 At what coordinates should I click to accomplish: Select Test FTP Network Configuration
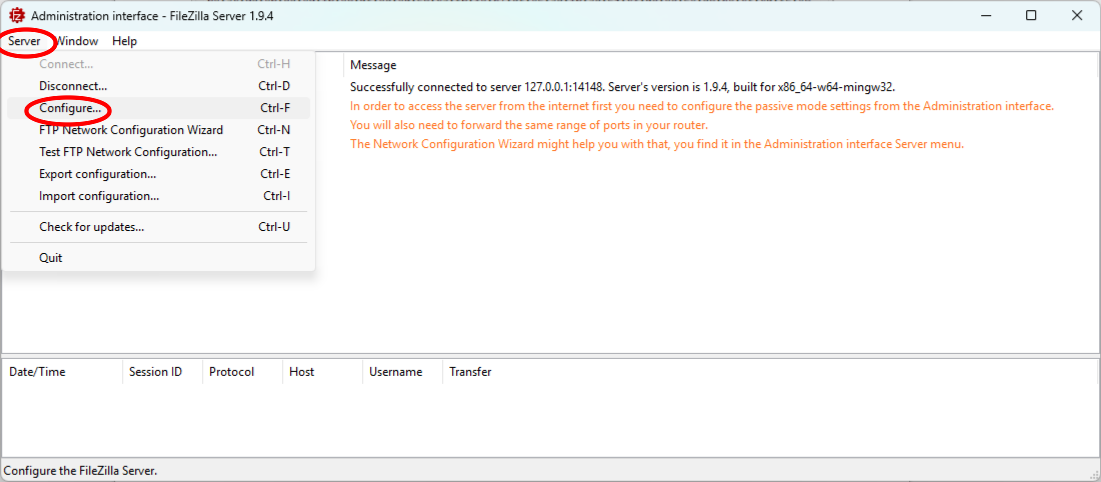tap(128, 152)
